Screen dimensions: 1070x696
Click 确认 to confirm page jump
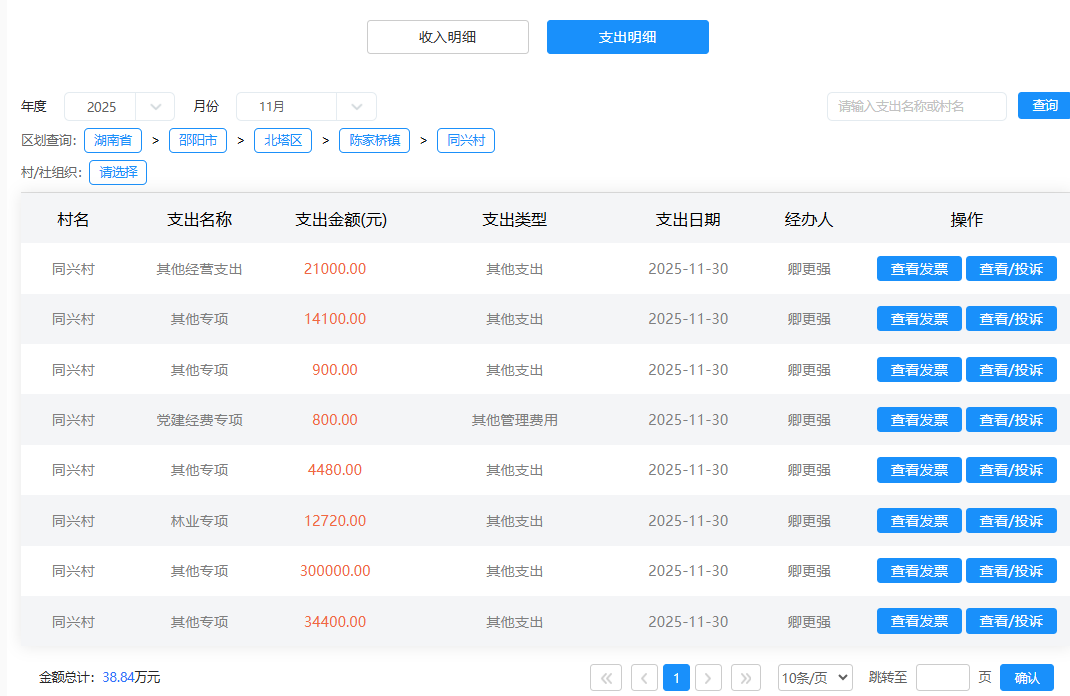(x=1026, y=678)
